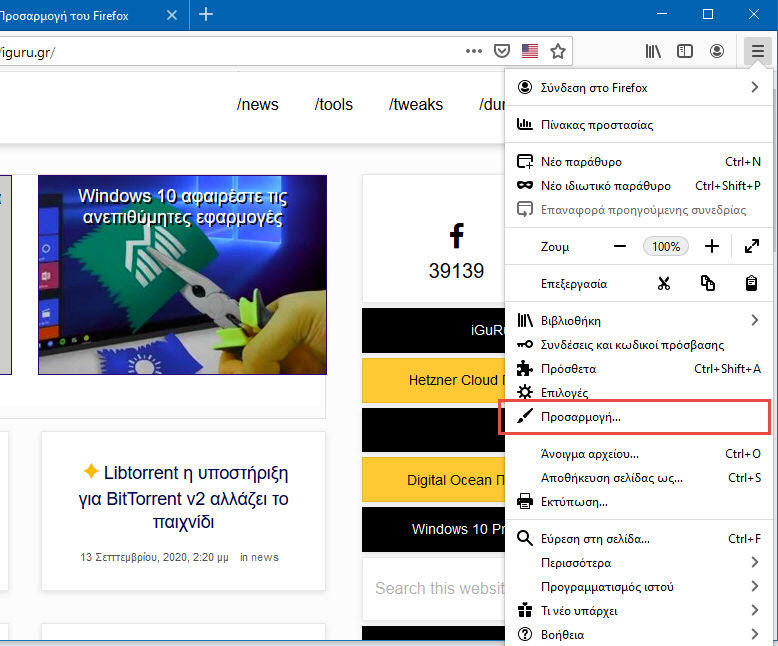The image size is (778, 646).
Task: Open the Library bookshelf icon in toolbar
Action: coord(653,51)
